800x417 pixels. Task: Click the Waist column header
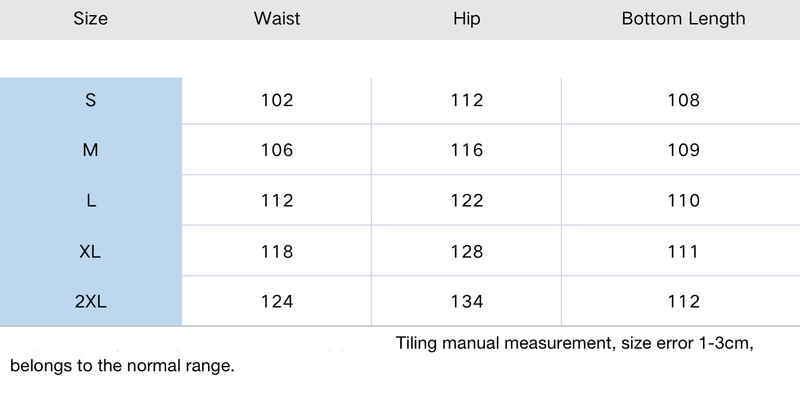(x=277, y=19)
